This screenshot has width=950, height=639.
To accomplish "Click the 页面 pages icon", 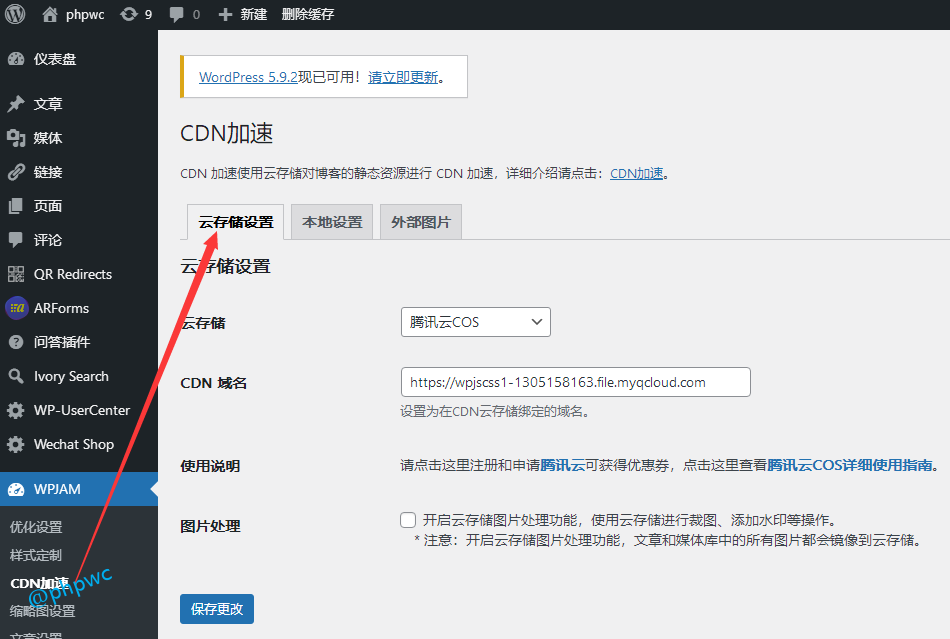I will 16,206.
